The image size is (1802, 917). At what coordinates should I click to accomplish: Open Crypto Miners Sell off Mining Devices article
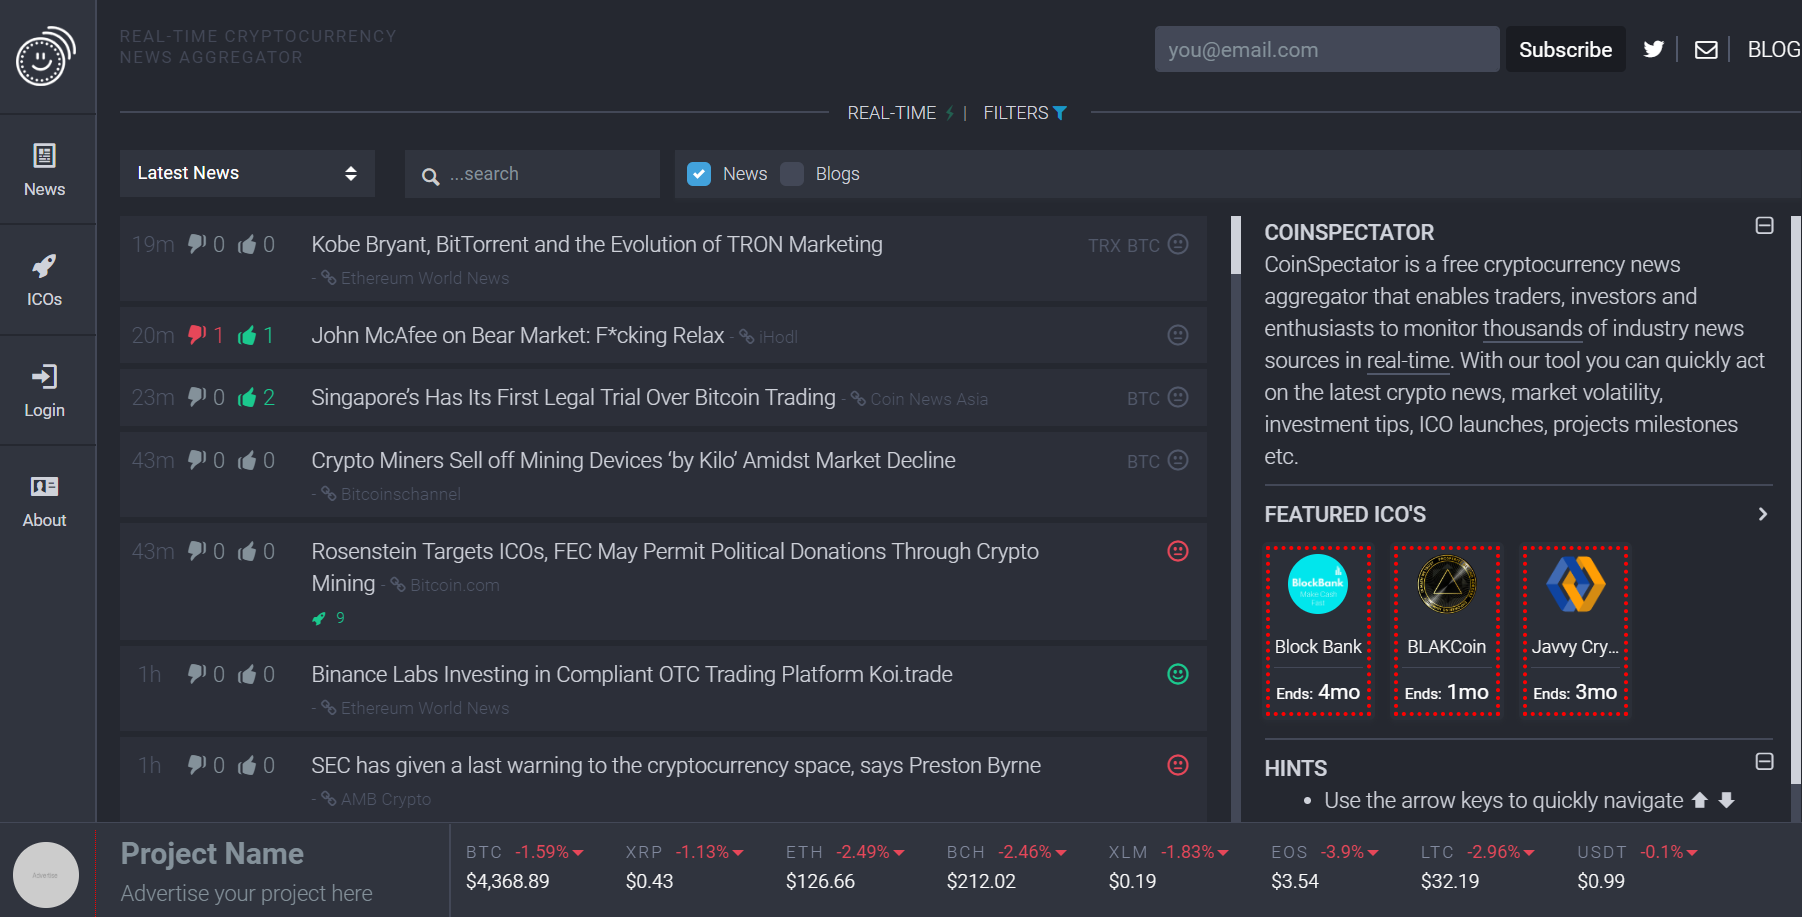click(x=633, y=460)
